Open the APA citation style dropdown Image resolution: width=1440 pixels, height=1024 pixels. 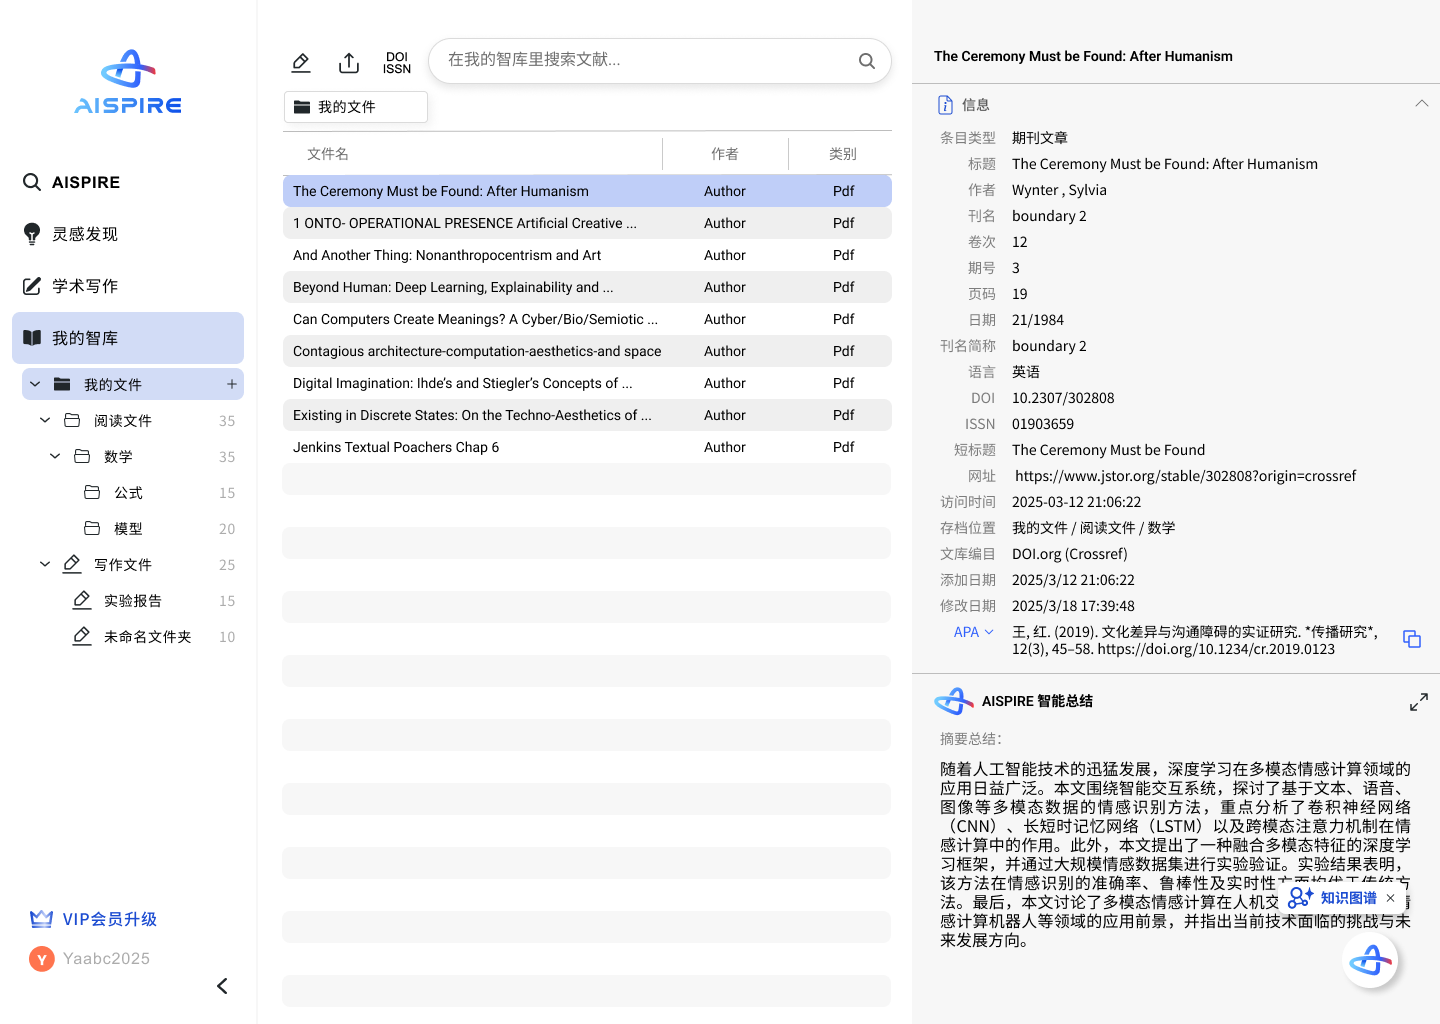click(x=973, y=632)
